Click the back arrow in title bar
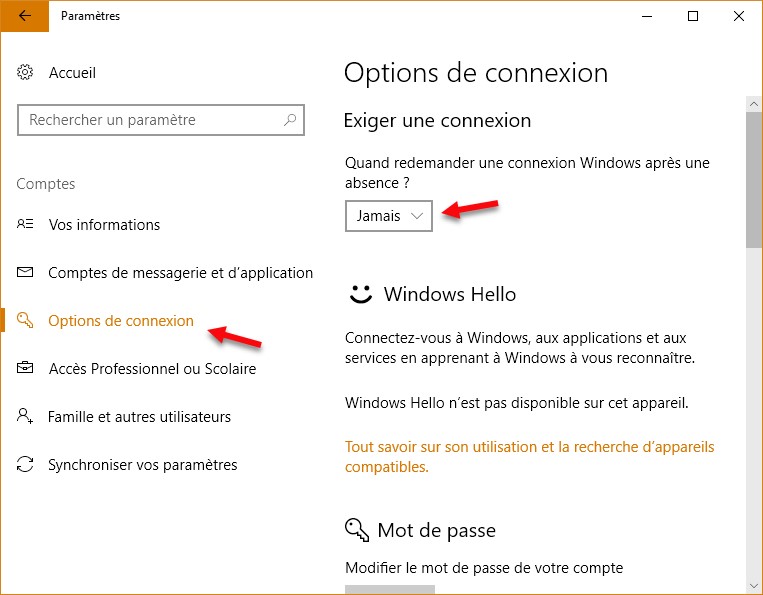This screenshot has width=763, height=595. [24, 16]
